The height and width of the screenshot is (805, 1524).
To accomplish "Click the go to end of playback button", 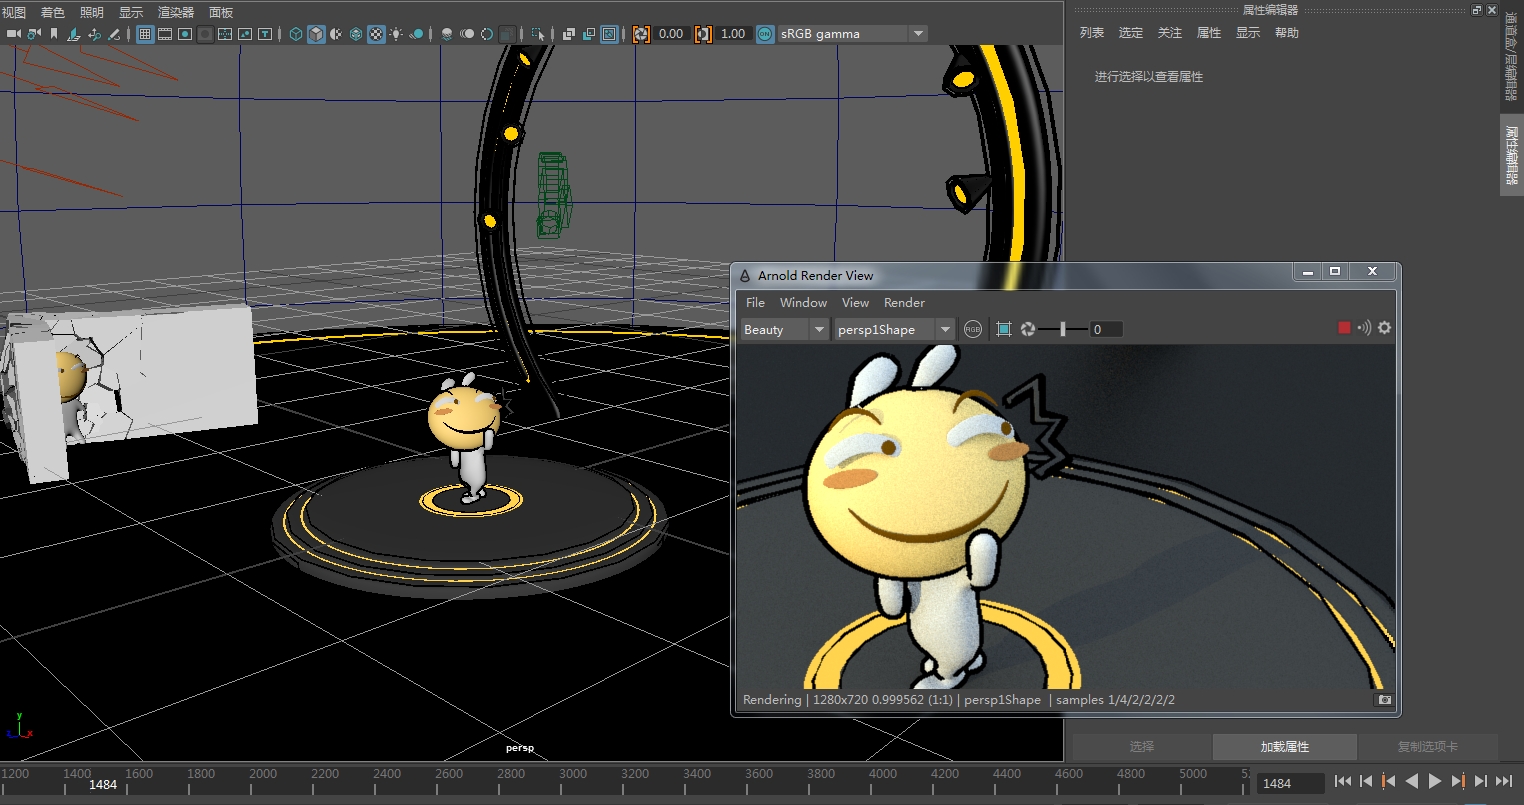I will 1504,781.
